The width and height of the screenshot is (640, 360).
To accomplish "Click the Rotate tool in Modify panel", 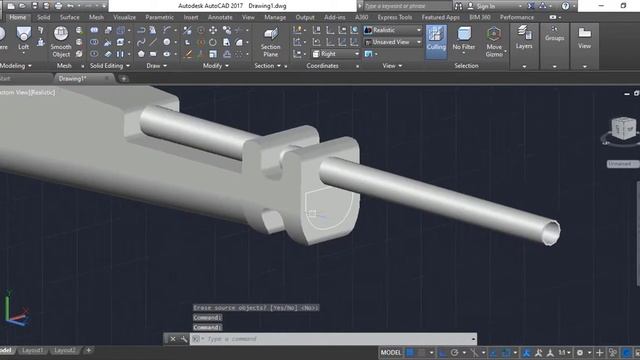I will pyautogui.click(x=213, y=42).
